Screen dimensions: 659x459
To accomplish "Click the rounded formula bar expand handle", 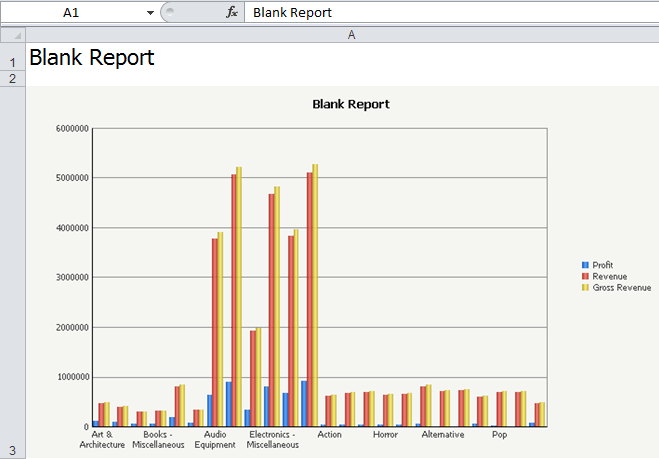I will pyautogui.click(x=170, y=12).
